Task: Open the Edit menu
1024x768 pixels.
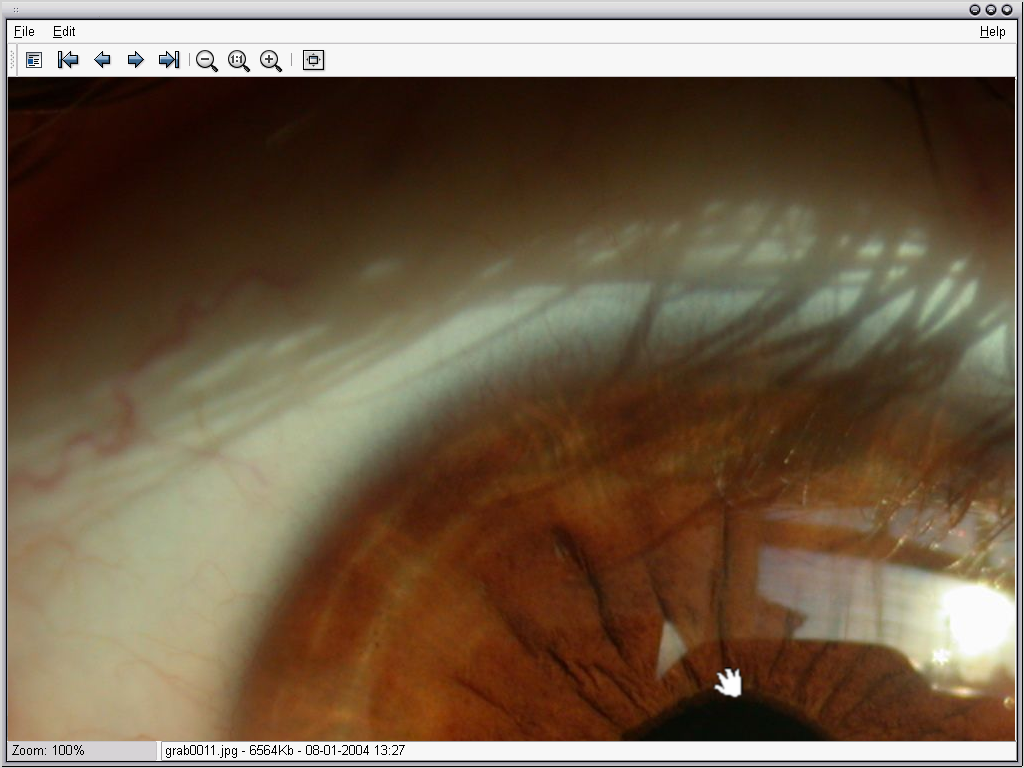Action: click(x=64, y=31)
